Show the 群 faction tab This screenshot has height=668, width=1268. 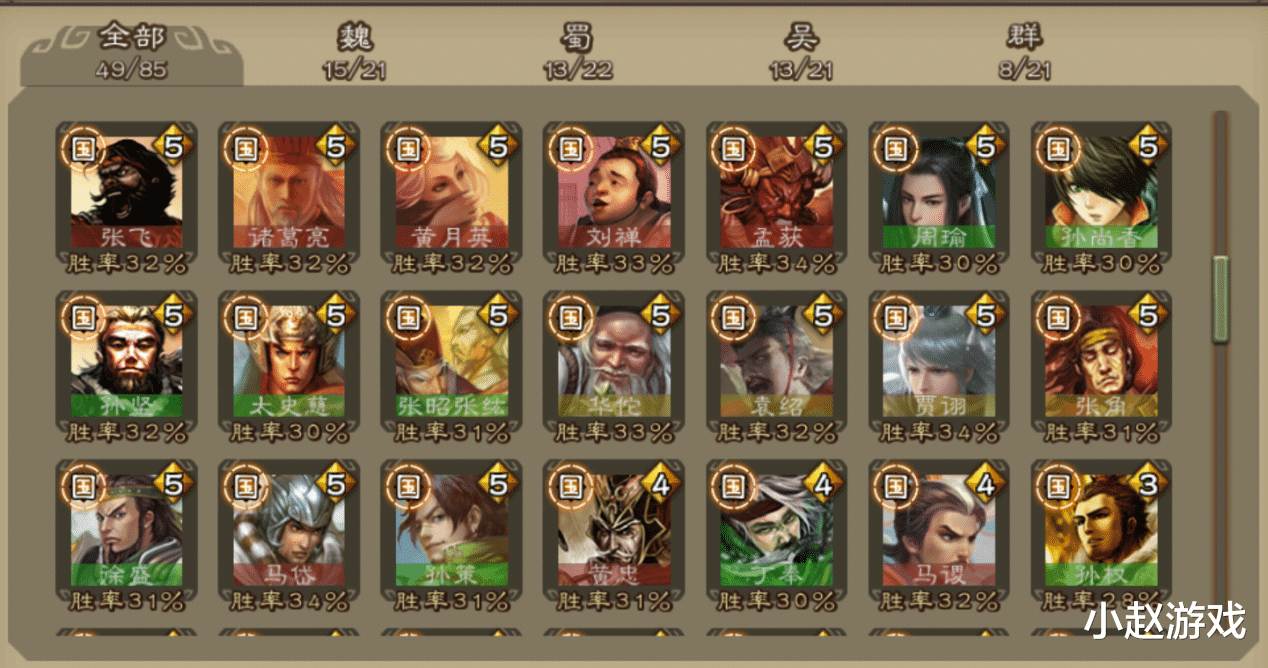pyautogui.click(x=1025, y=52)
